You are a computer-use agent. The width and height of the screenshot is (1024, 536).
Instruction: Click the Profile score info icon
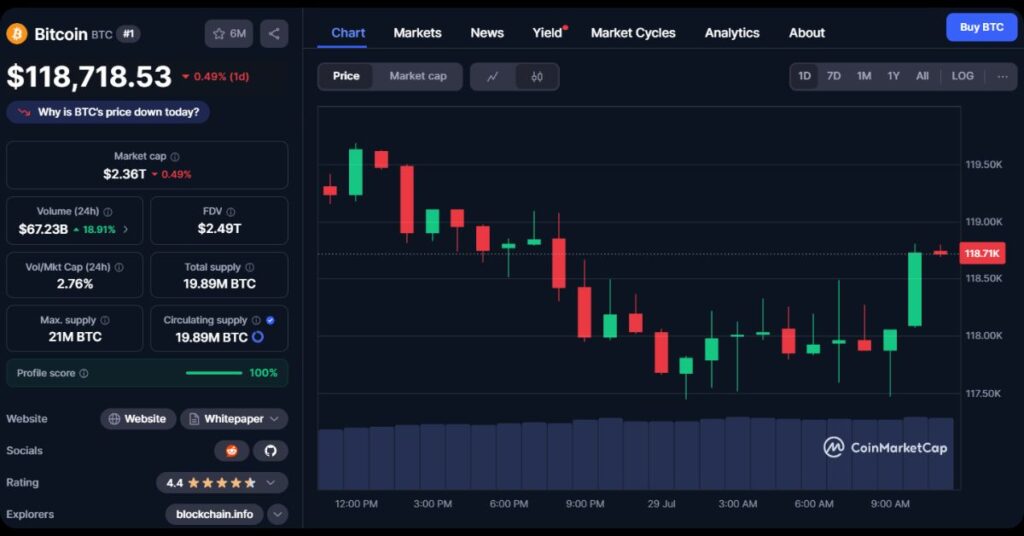point(84,373)
